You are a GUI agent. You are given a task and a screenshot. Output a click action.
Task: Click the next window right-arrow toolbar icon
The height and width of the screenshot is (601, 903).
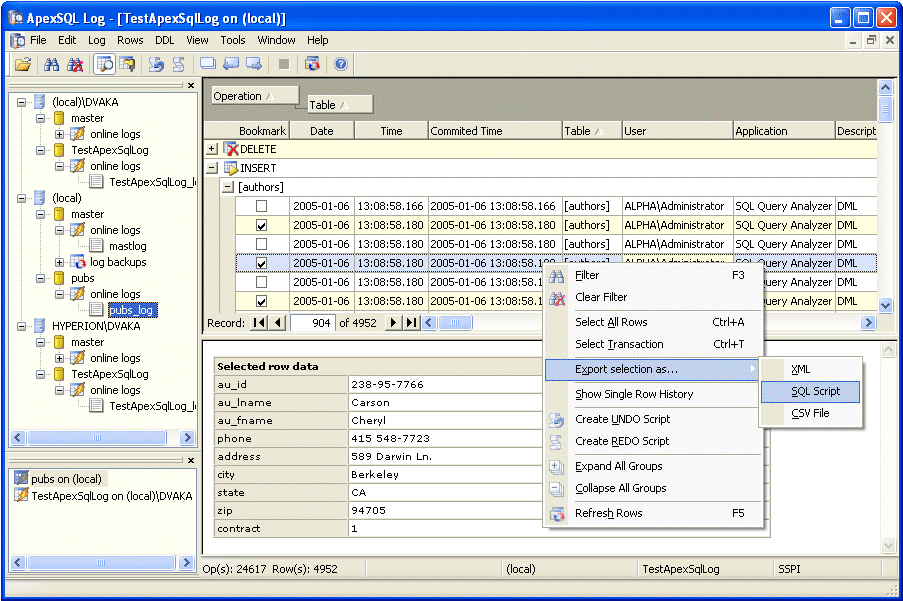pyautogui.click(x=254, y=64)
